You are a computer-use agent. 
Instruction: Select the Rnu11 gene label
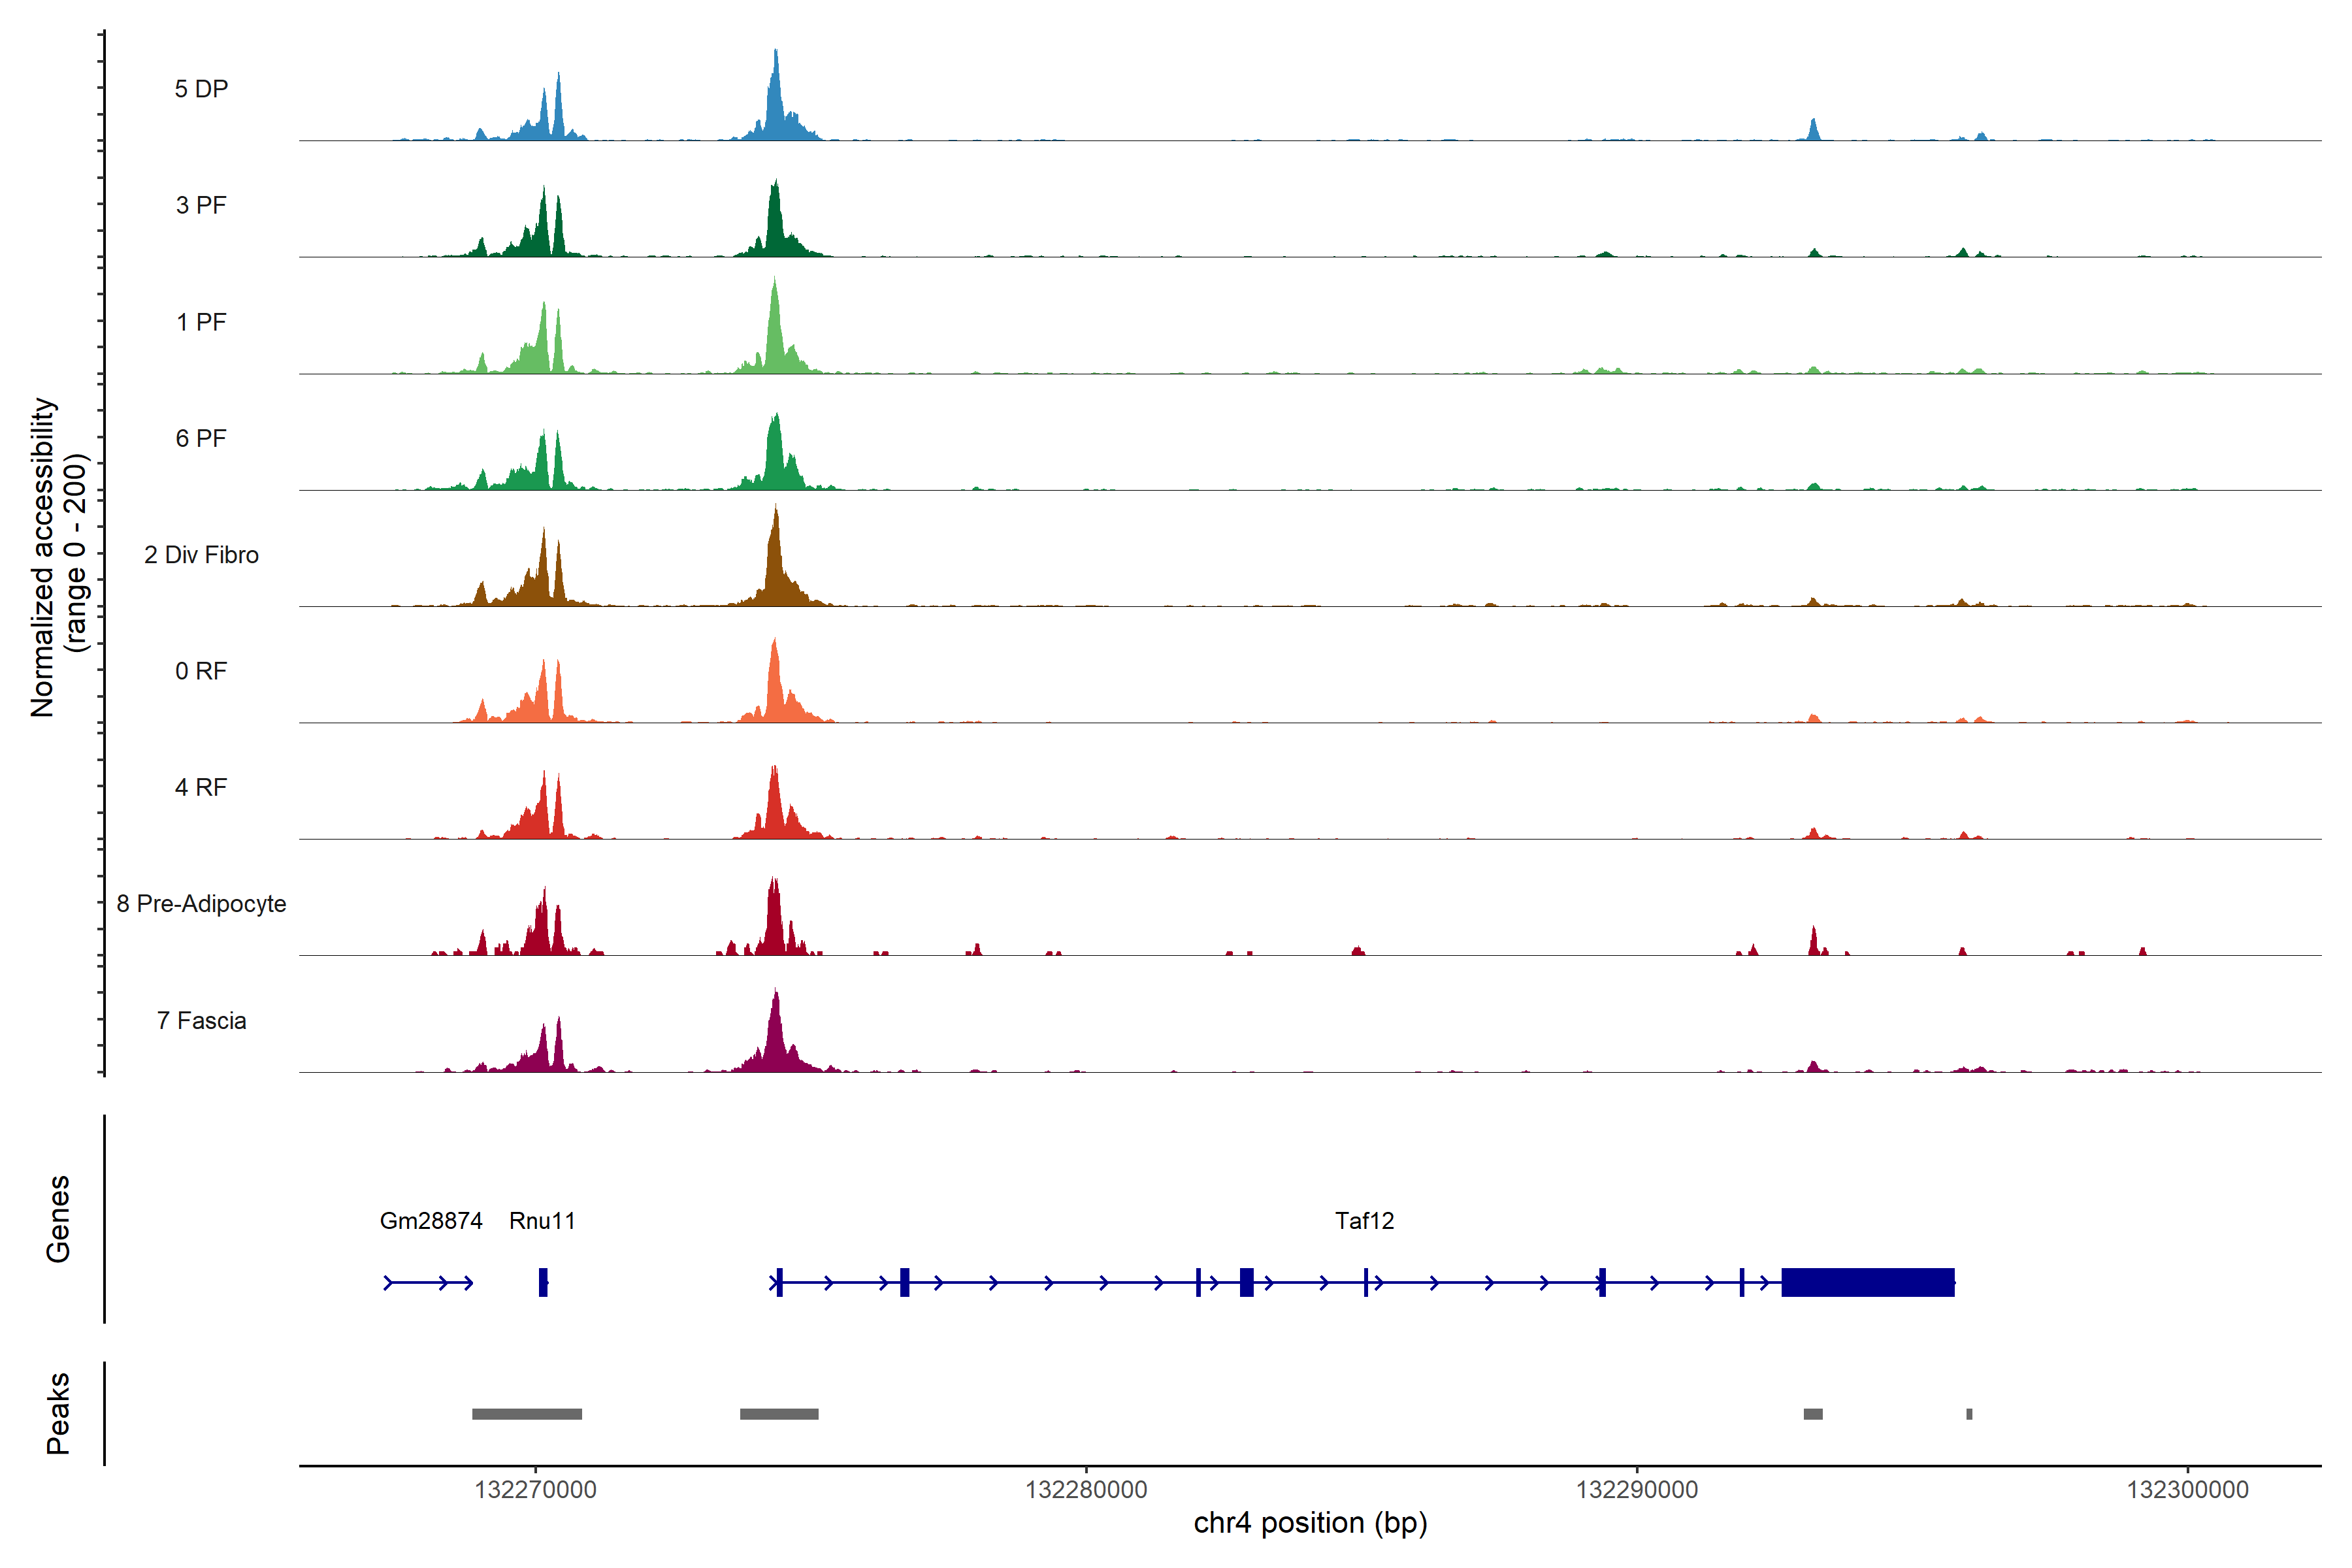542,1221
